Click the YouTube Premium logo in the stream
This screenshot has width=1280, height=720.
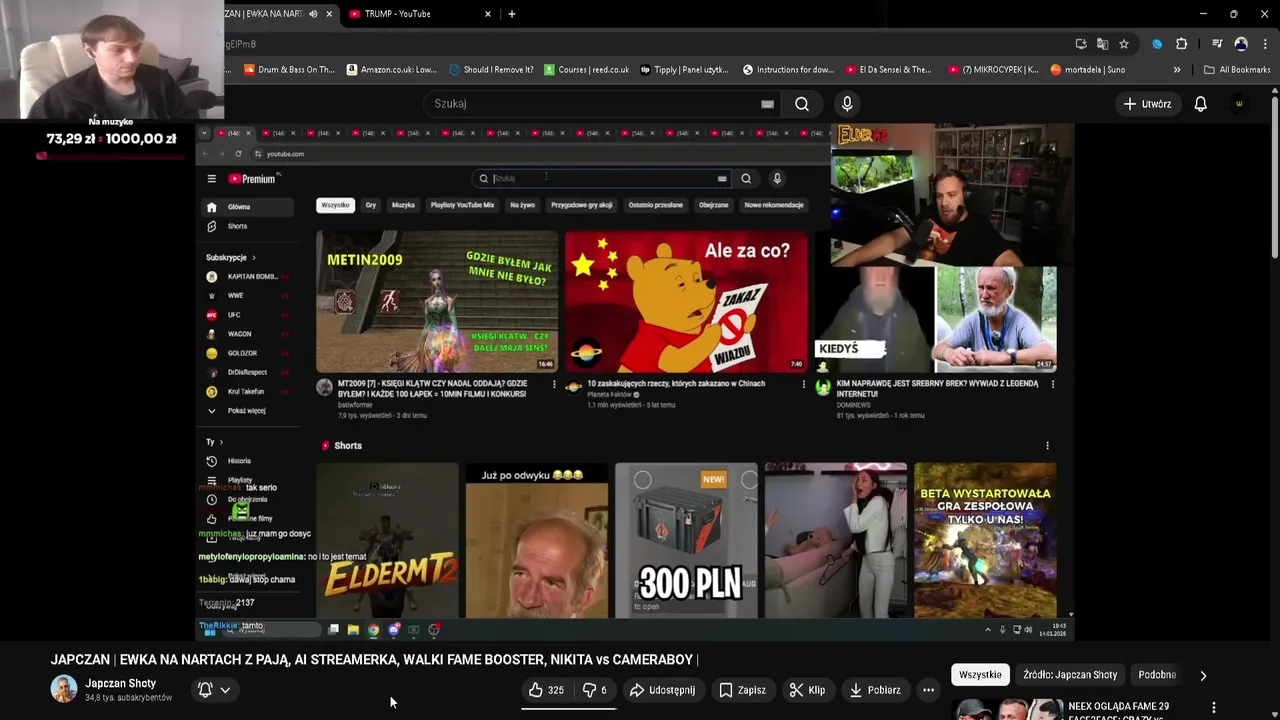click(253, 179)
